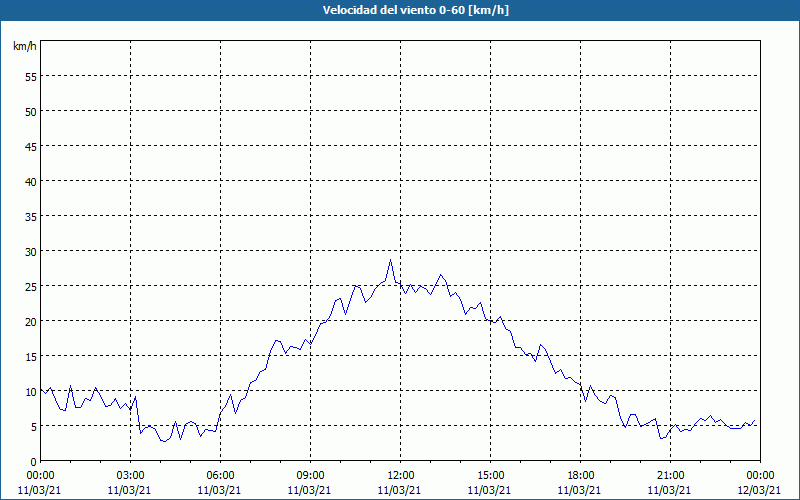Screen dimensions: 800x500
Task: Pick the '35' y-axis value
Action: point(31,216)
